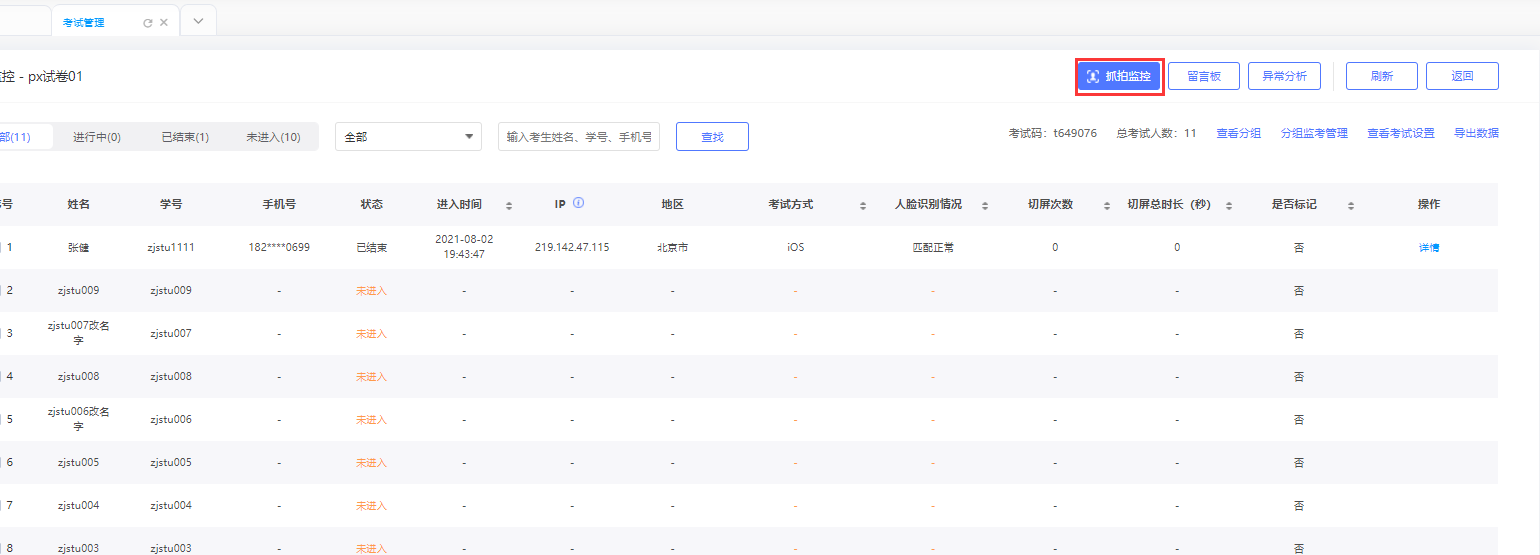Close the 考试管理 tab

coord(164,22)
